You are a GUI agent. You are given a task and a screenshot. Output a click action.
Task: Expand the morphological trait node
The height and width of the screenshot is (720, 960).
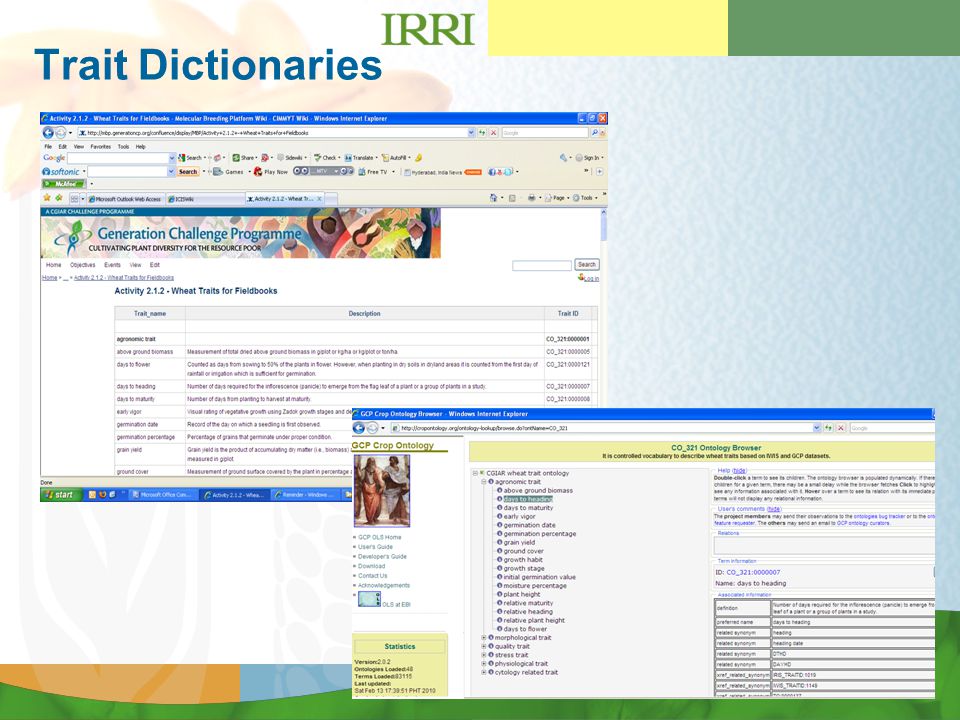(484, 638)
